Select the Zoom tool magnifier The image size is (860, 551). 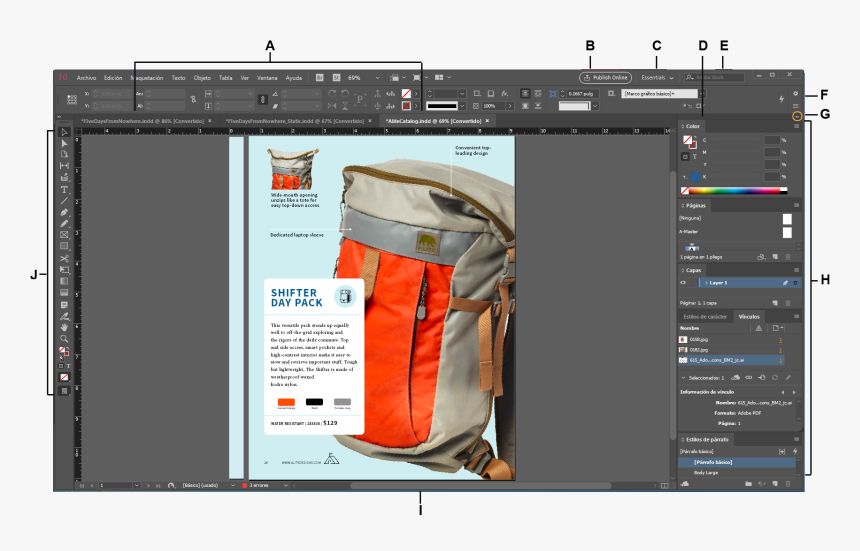click(x=64, y=339)
